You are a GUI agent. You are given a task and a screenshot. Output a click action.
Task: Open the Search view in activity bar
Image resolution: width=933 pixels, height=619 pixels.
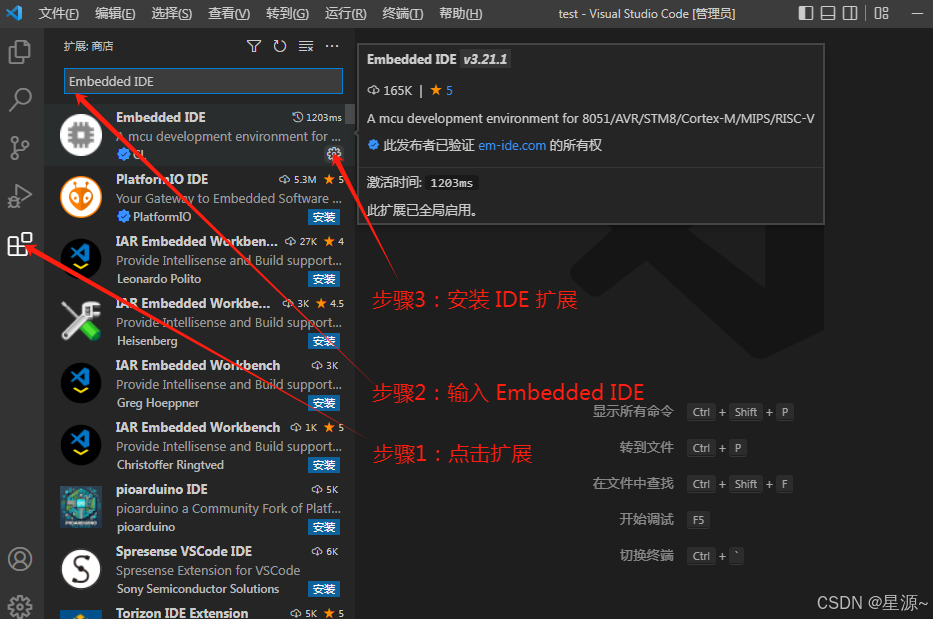pyautogui.click(x=20, y=99)
